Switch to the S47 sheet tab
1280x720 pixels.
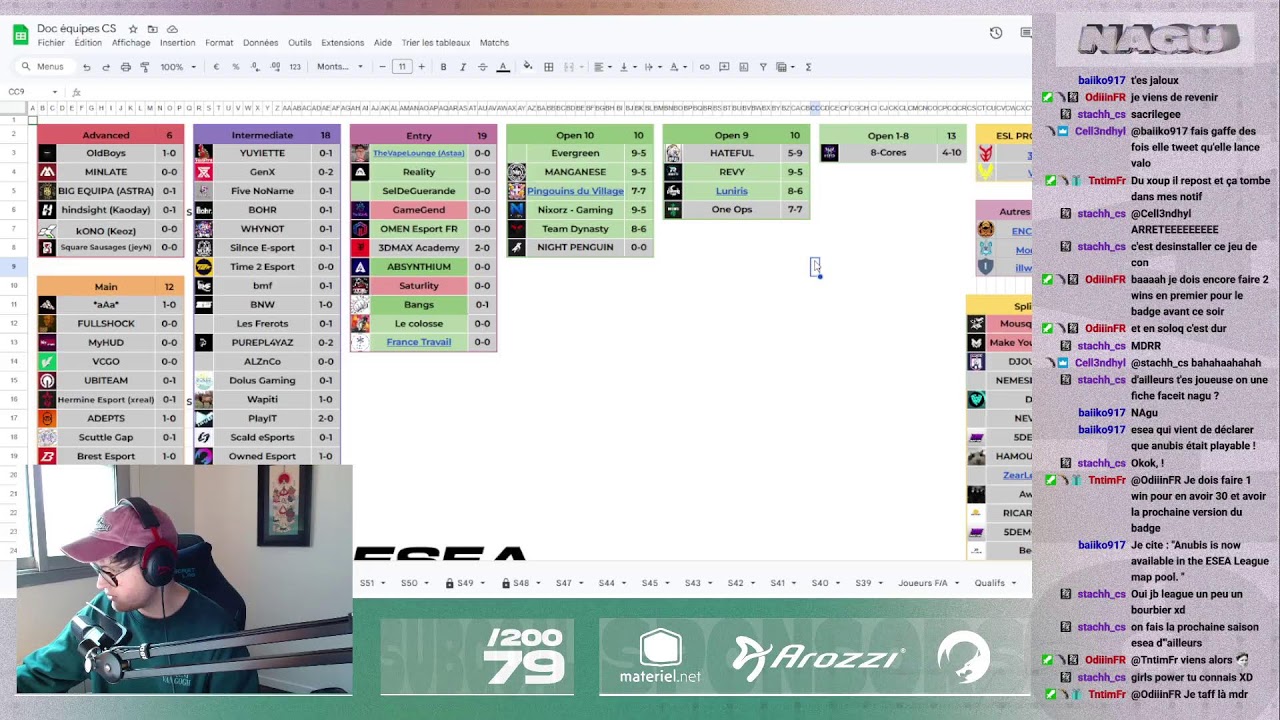click(x=564, y=583)
